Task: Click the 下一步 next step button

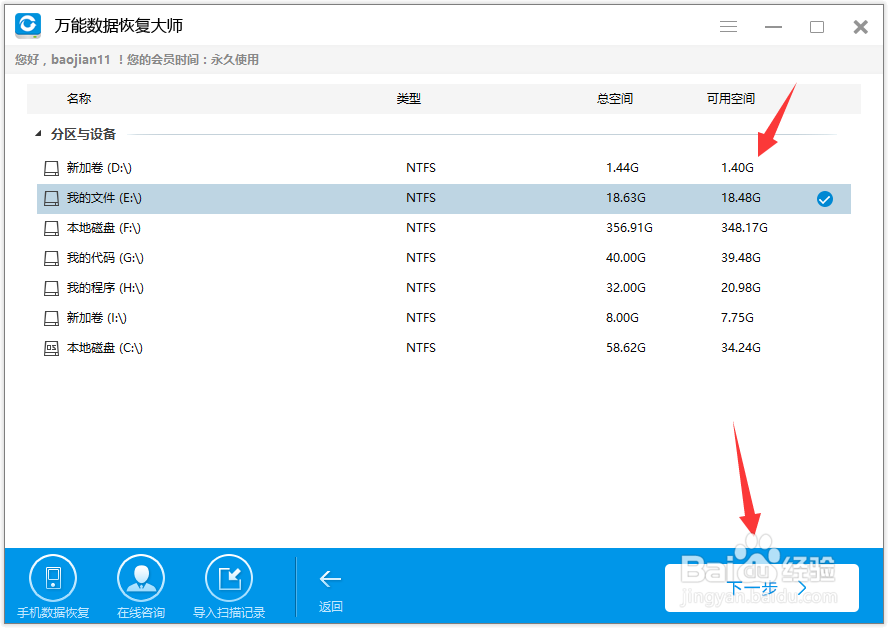Action: pyautogui.click(x=761, y=588)
